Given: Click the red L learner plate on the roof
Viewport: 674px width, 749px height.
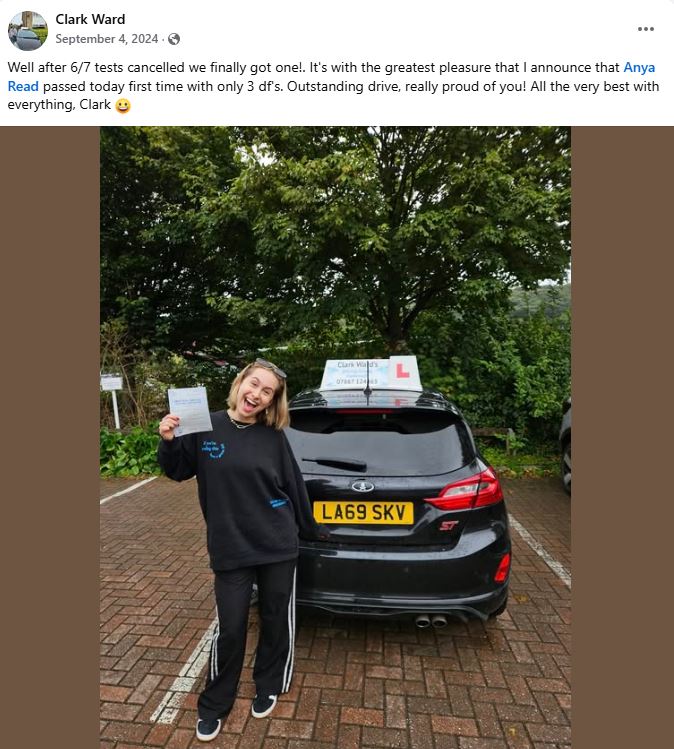Looking at the screenshot, I should (402, 371).
